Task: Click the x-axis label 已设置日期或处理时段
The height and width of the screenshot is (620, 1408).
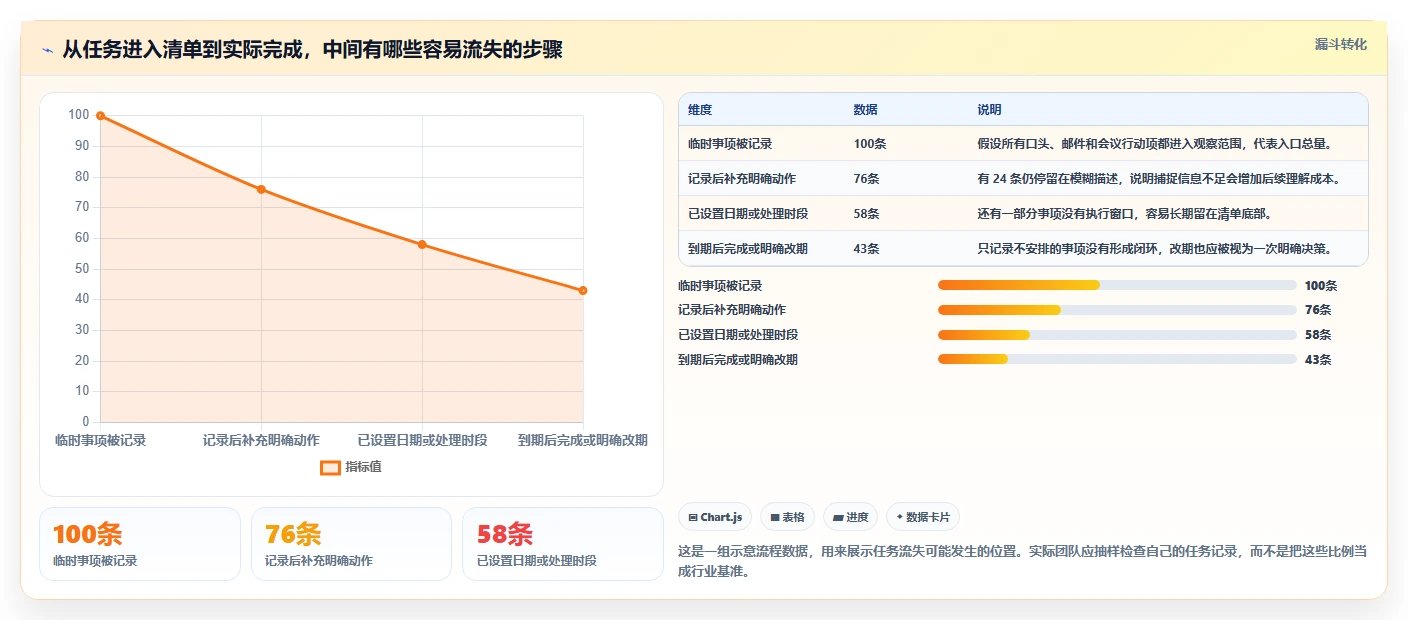Action: (422, 440)
